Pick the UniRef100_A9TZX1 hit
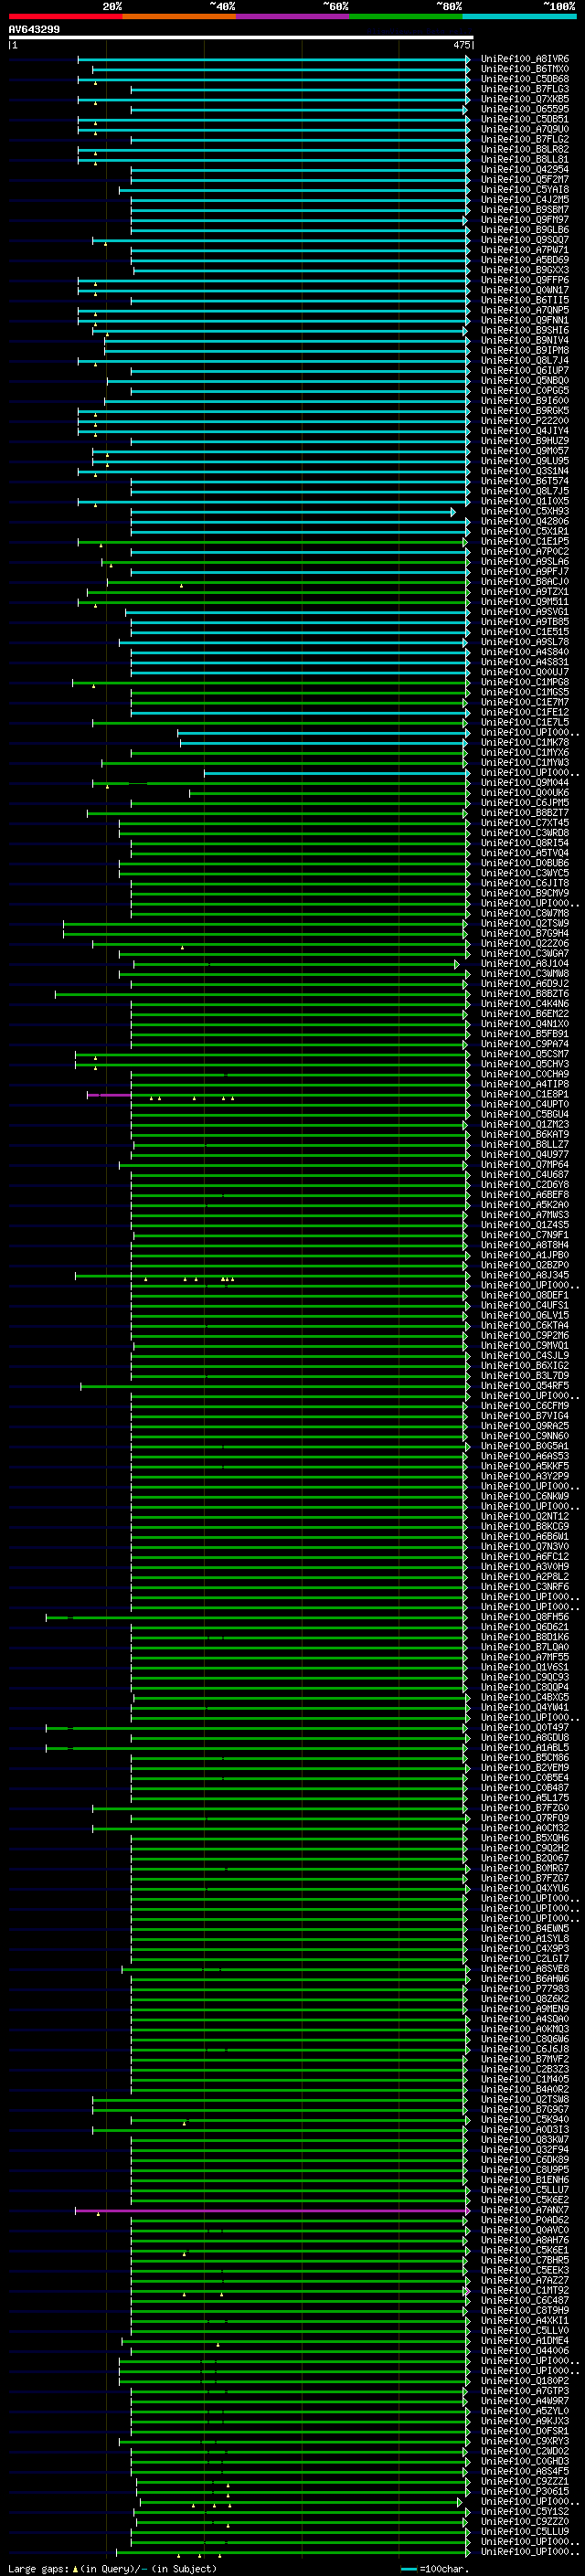Image resolution: width=585 pixels, height=2576 pixels. [x=525, y=591]
